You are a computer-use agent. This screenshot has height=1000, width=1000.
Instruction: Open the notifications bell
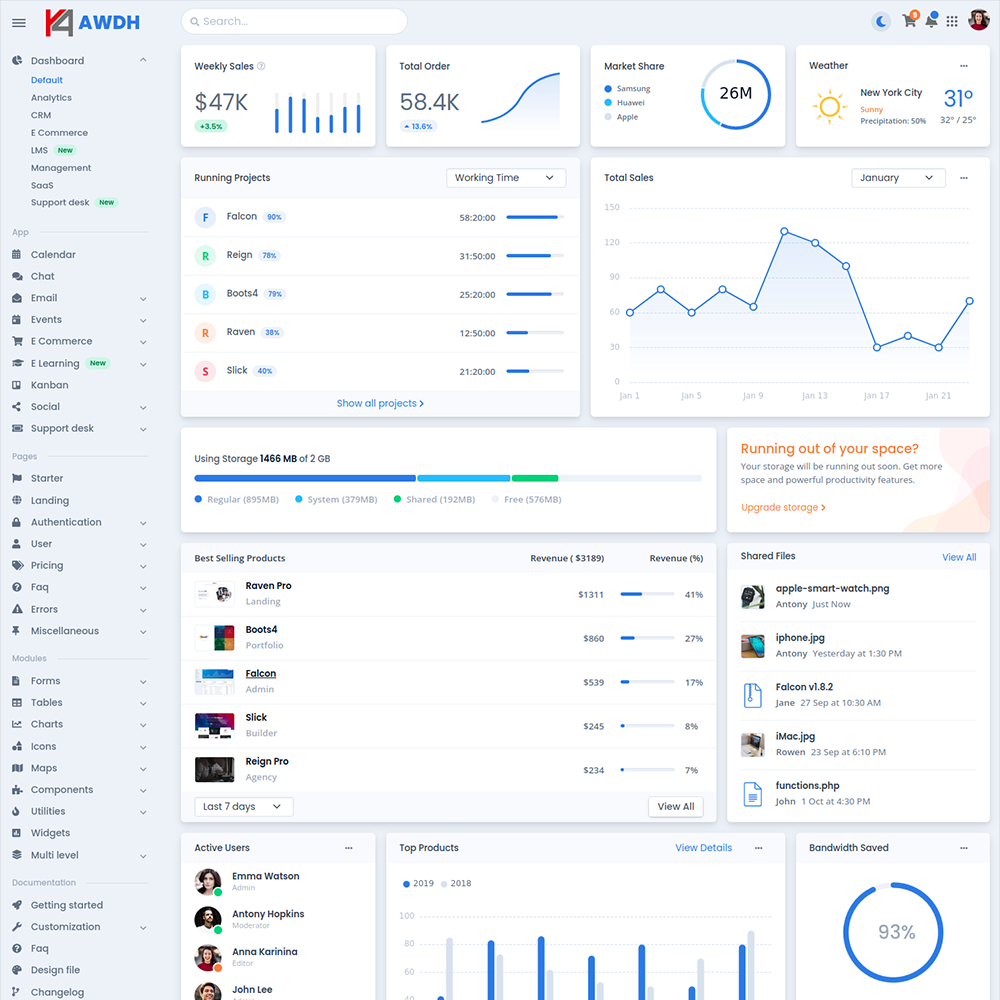(931, 21)
